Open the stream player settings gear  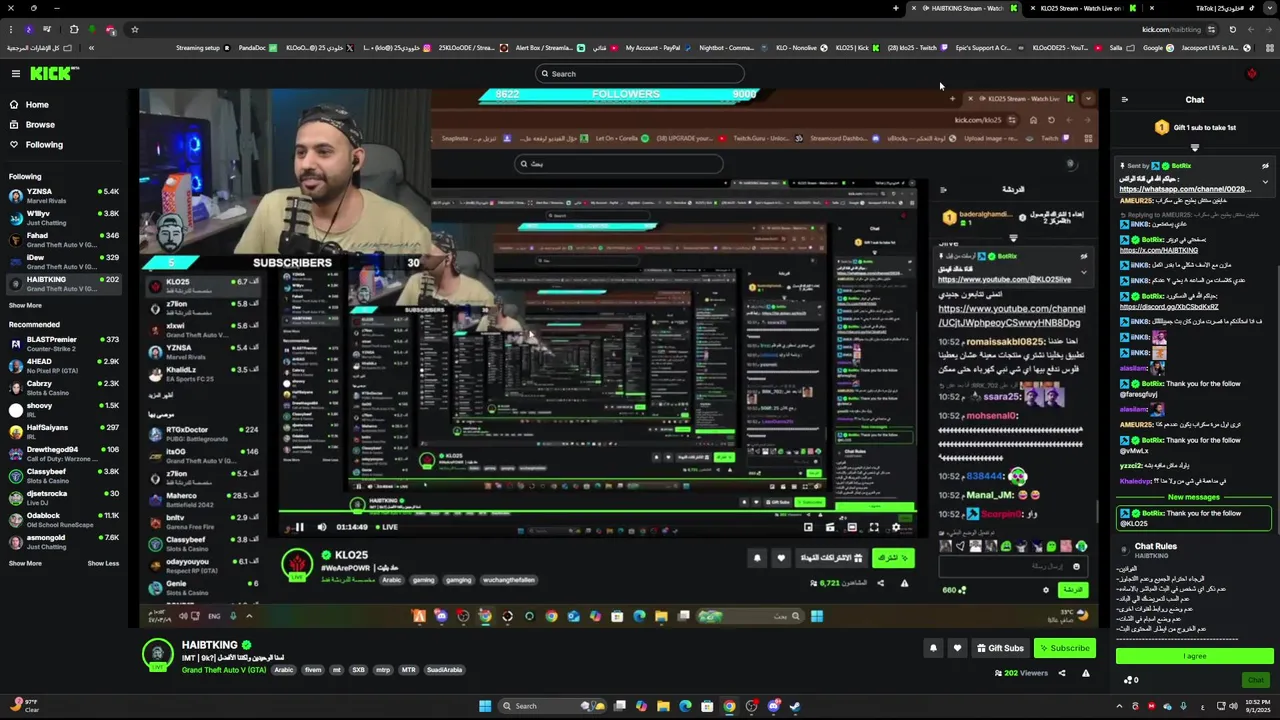tap(896, 527)
